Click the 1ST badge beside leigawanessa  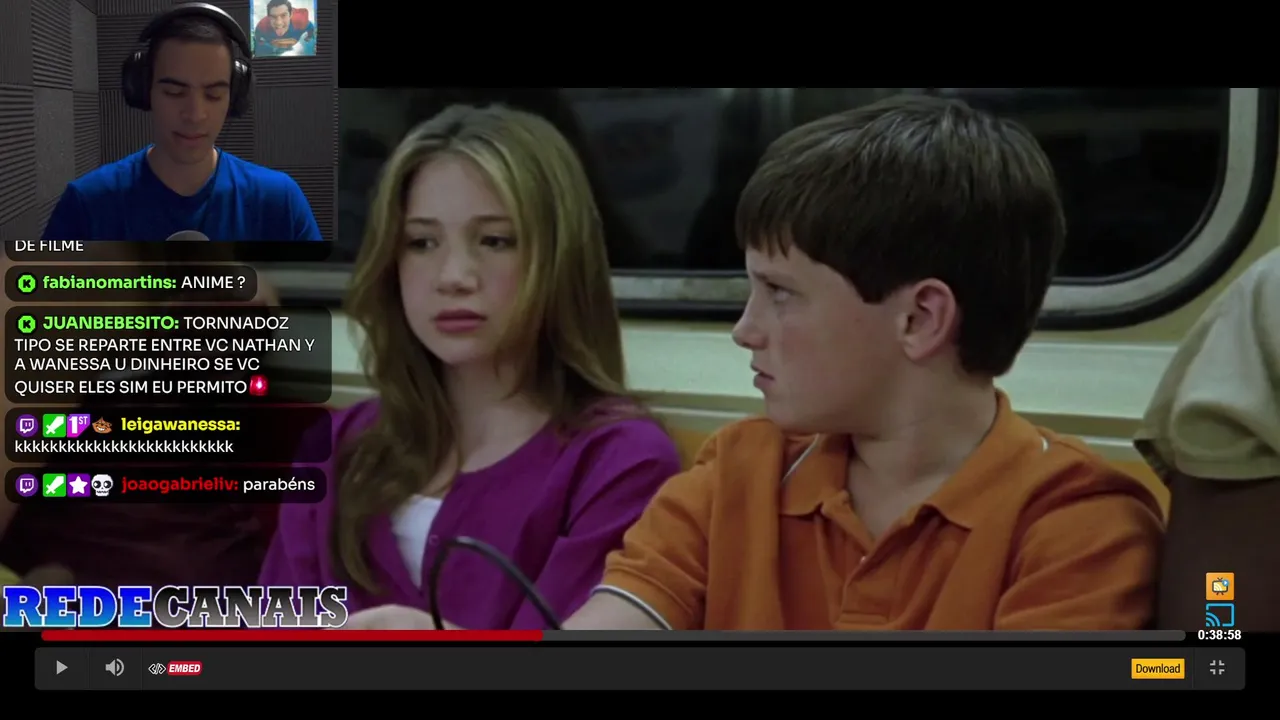point(78,425)
